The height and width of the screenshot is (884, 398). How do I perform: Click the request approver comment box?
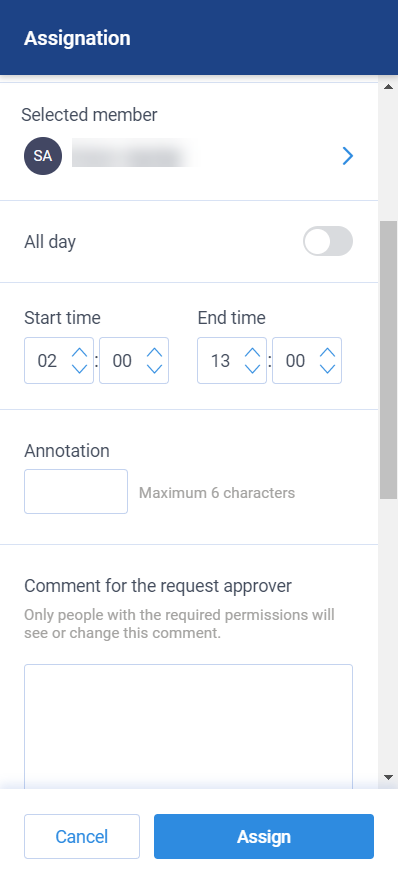[188, 727]
